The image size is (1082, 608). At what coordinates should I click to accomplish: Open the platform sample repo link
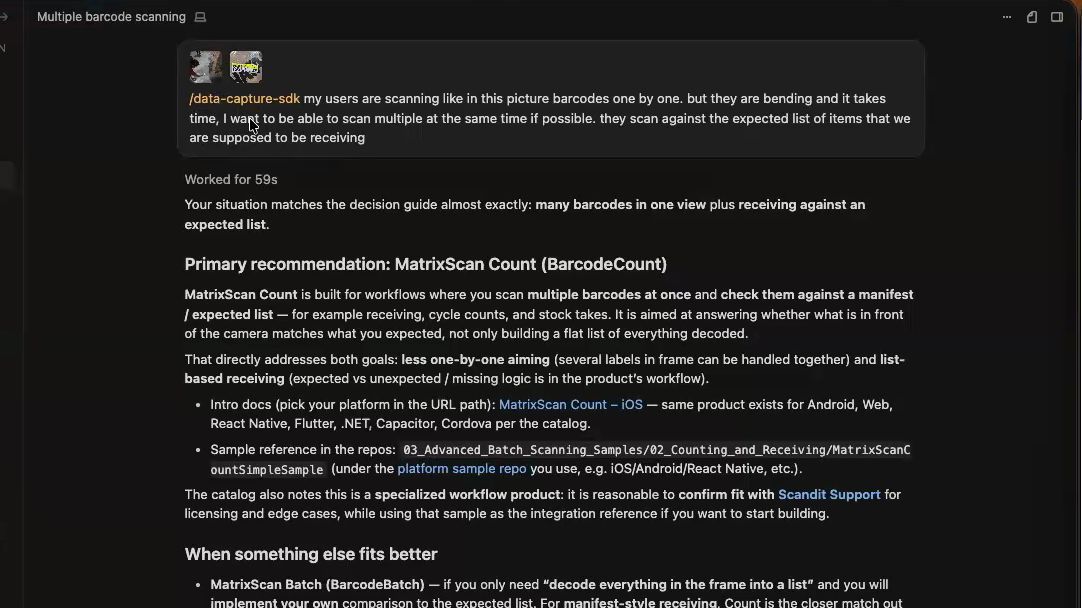tap(462, 469)
